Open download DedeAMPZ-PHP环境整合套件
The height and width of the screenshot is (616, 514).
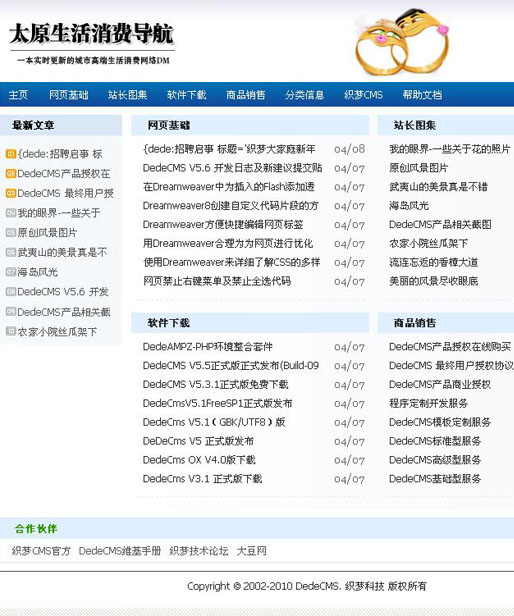207,347
